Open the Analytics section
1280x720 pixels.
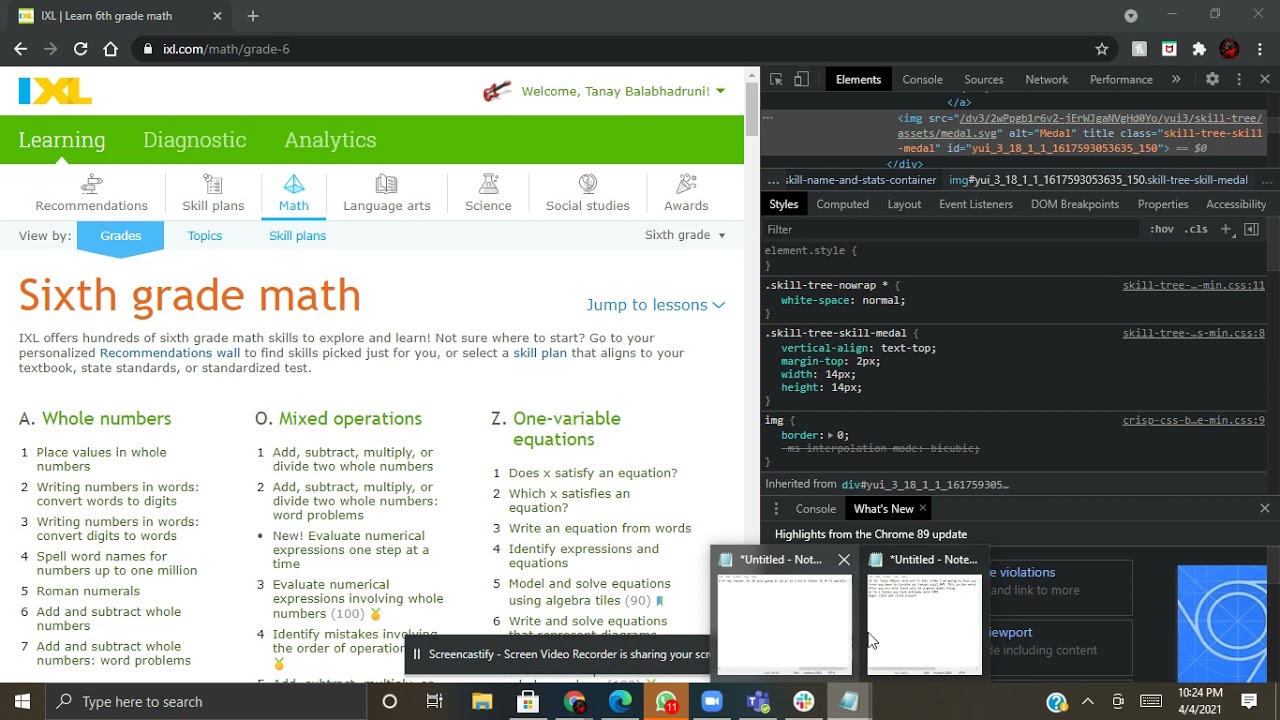(330, 140)
